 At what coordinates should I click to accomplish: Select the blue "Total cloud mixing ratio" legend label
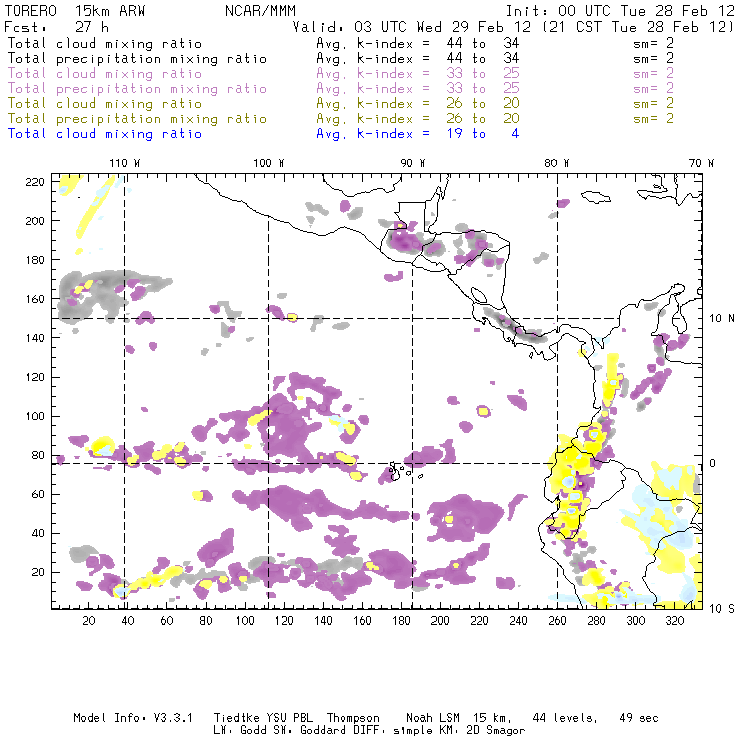pyautogui.click(x=105, y=134)
